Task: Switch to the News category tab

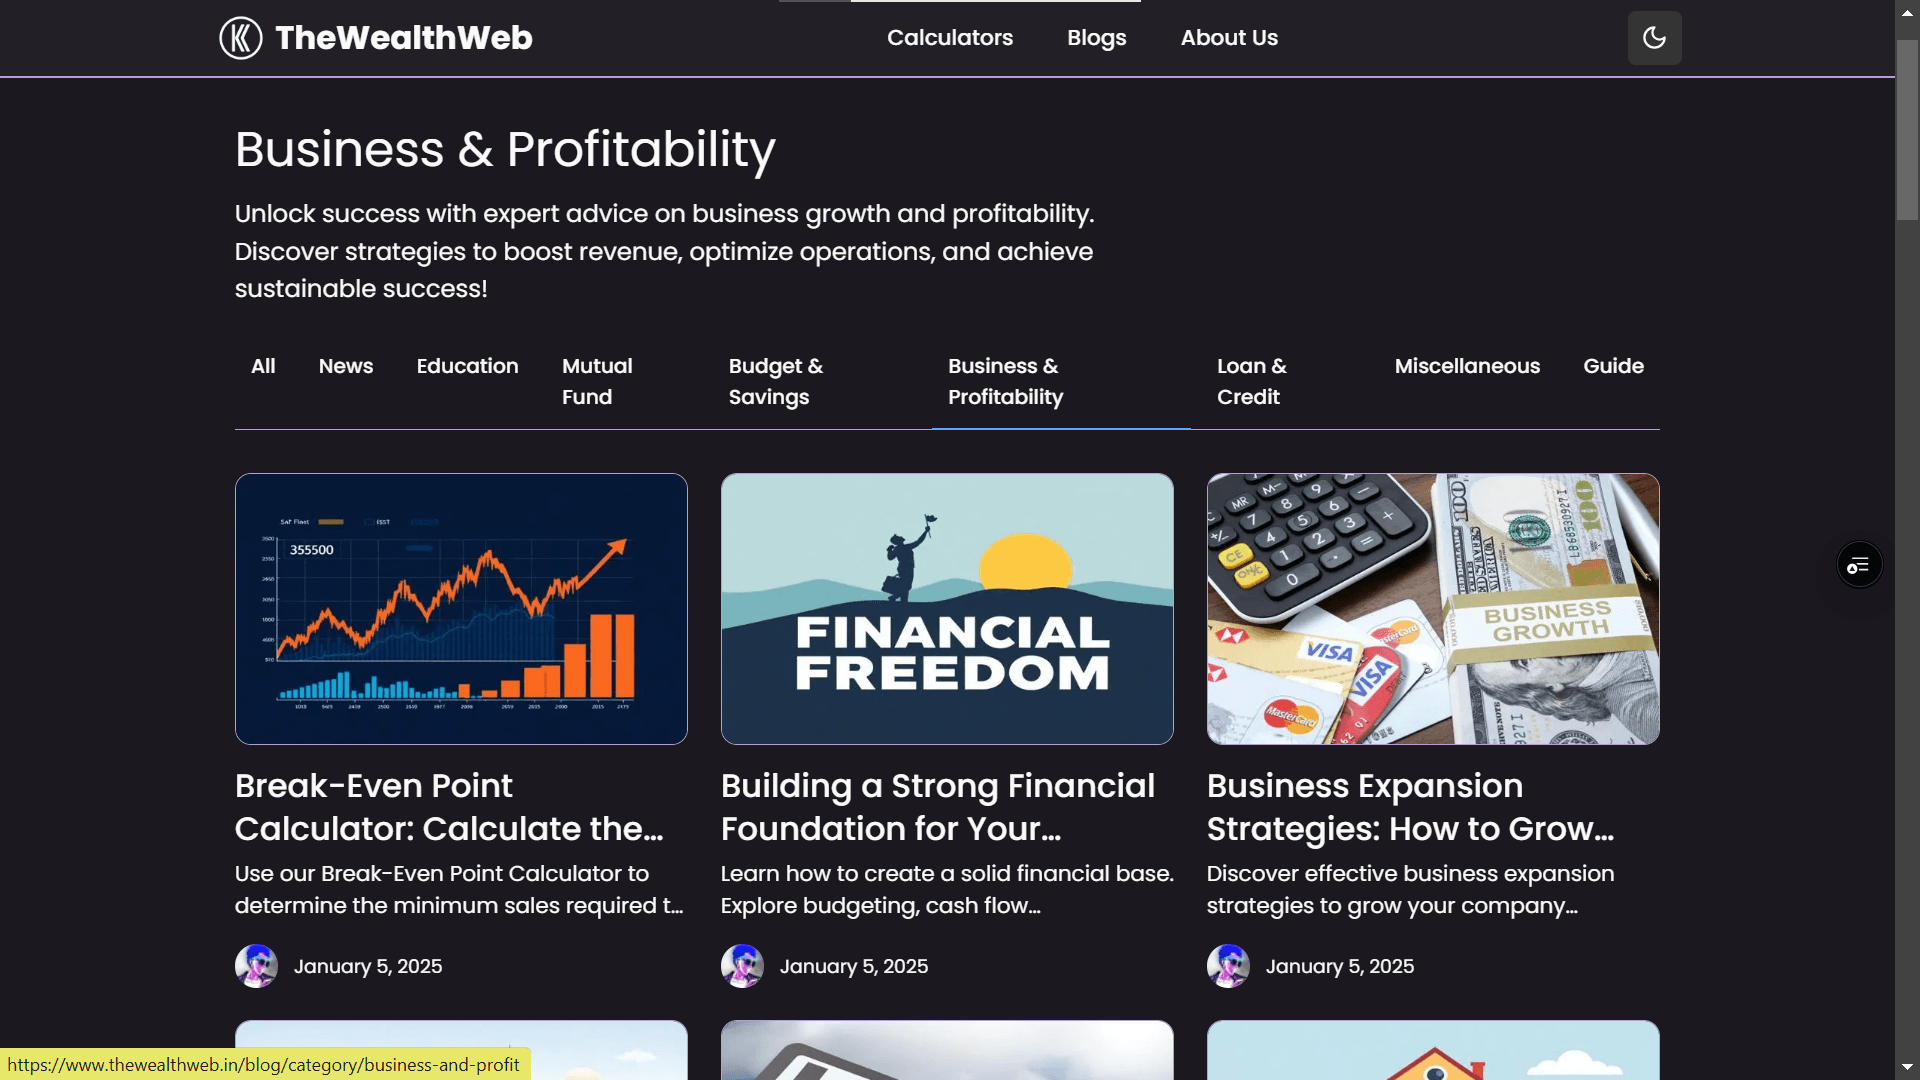Action: (345, 366)
